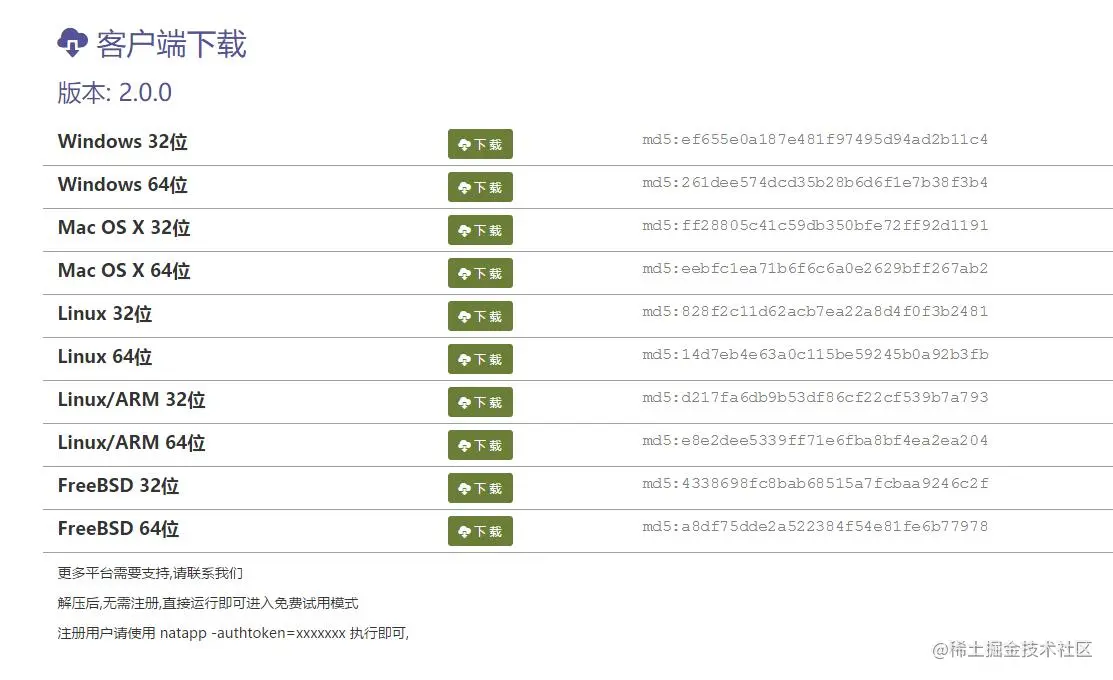Download the Linux/ARM 32位 client
The width and height of the screenshot is (1113, 680).
(x=480, y=402)
